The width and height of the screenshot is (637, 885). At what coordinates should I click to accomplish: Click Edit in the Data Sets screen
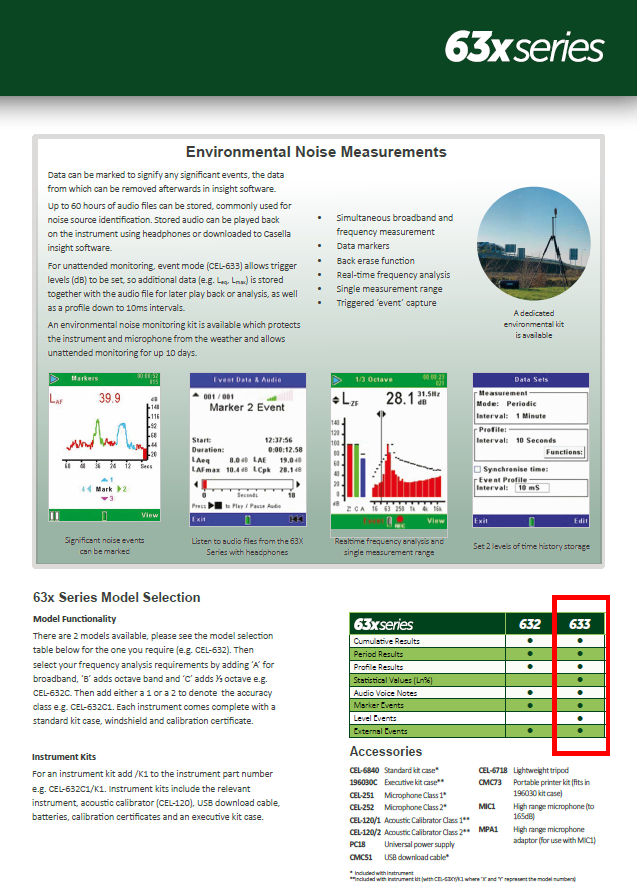click(581, 520)
